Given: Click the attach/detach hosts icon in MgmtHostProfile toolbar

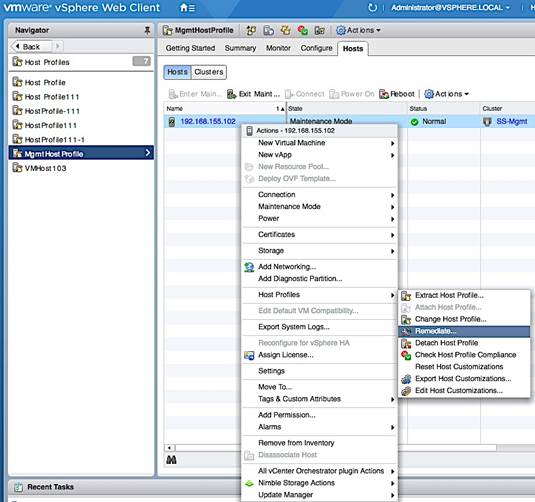Looking at the screenshot, I should coord(251,30).
